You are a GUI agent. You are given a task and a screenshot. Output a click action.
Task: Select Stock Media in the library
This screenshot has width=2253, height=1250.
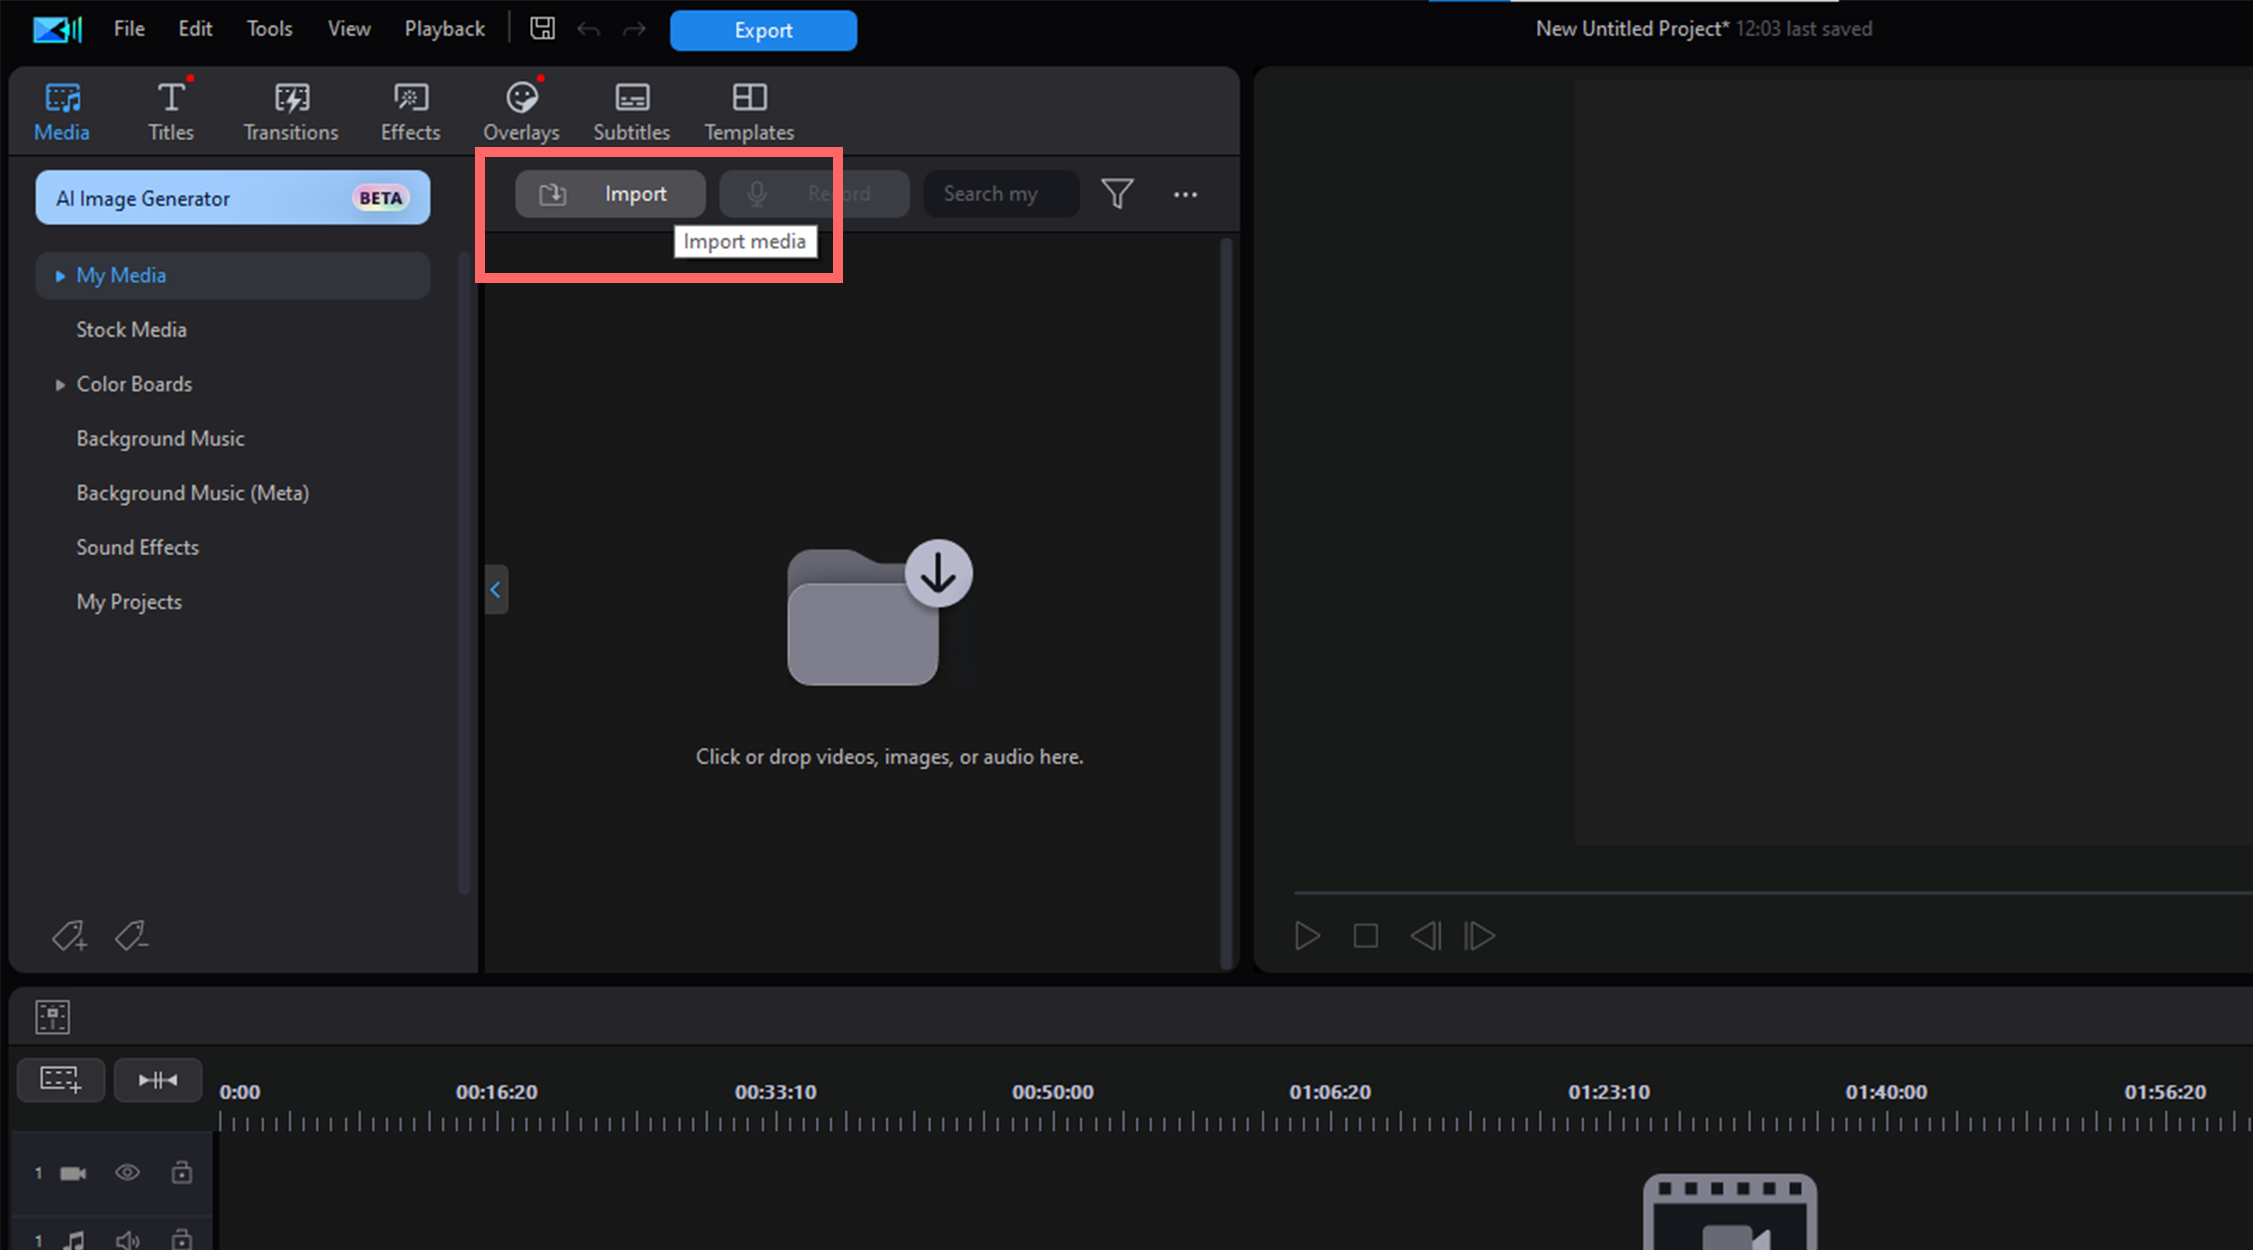[x=131, y=330]
